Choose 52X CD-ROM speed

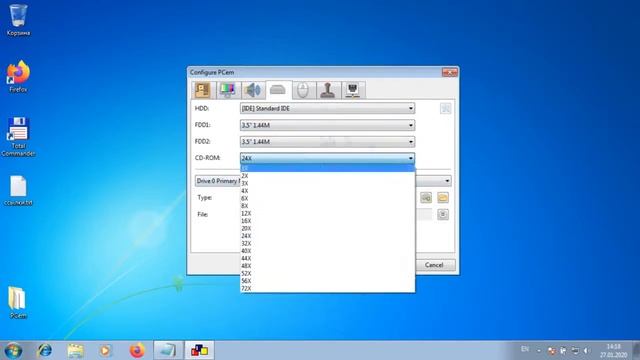point(327,273)
